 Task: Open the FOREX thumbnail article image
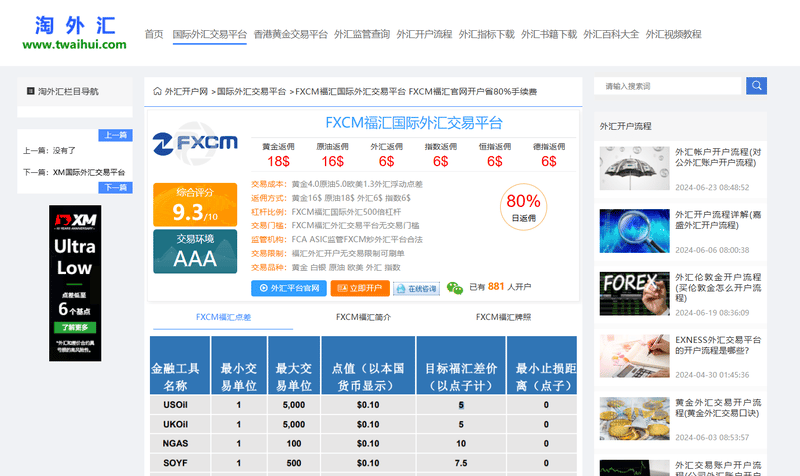634,293
